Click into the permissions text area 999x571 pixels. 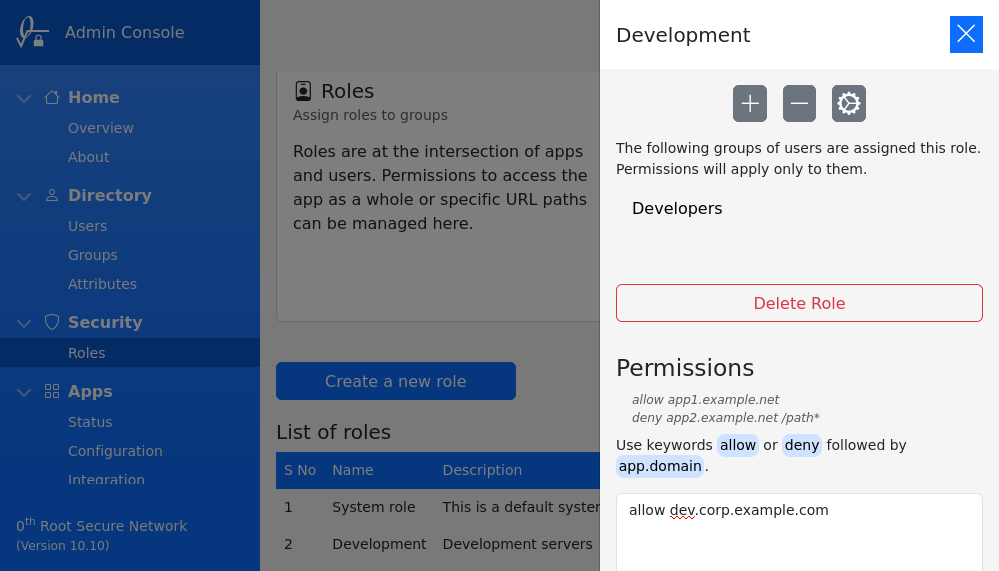point(798,535)
